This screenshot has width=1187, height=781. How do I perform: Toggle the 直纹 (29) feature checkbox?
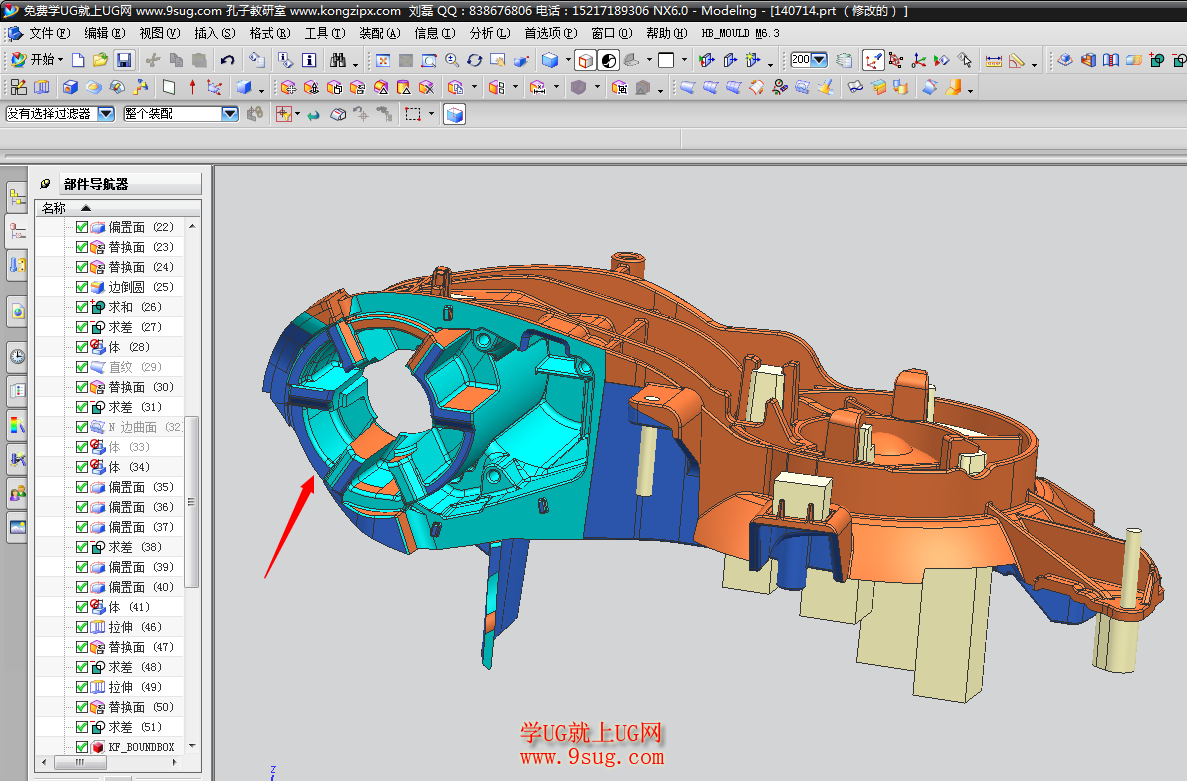[82, 367]
